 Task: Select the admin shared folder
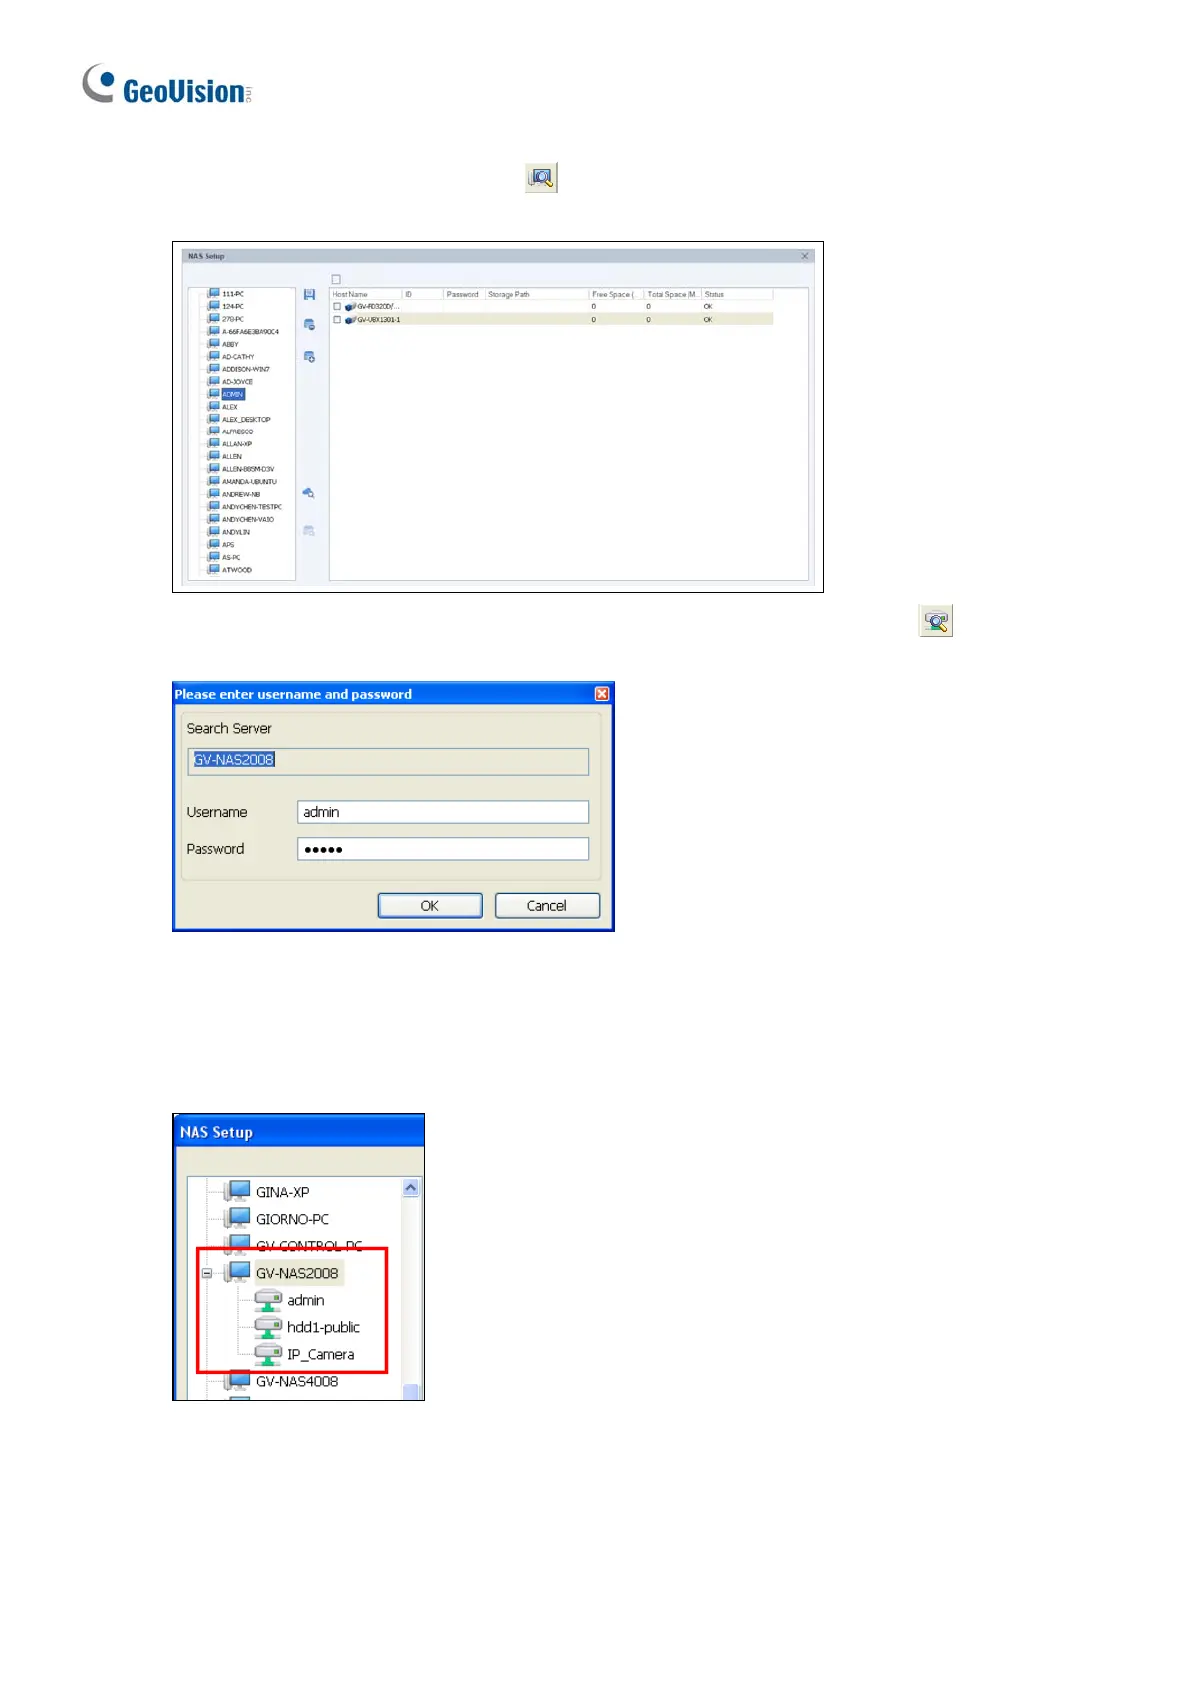click(306, 1300)
